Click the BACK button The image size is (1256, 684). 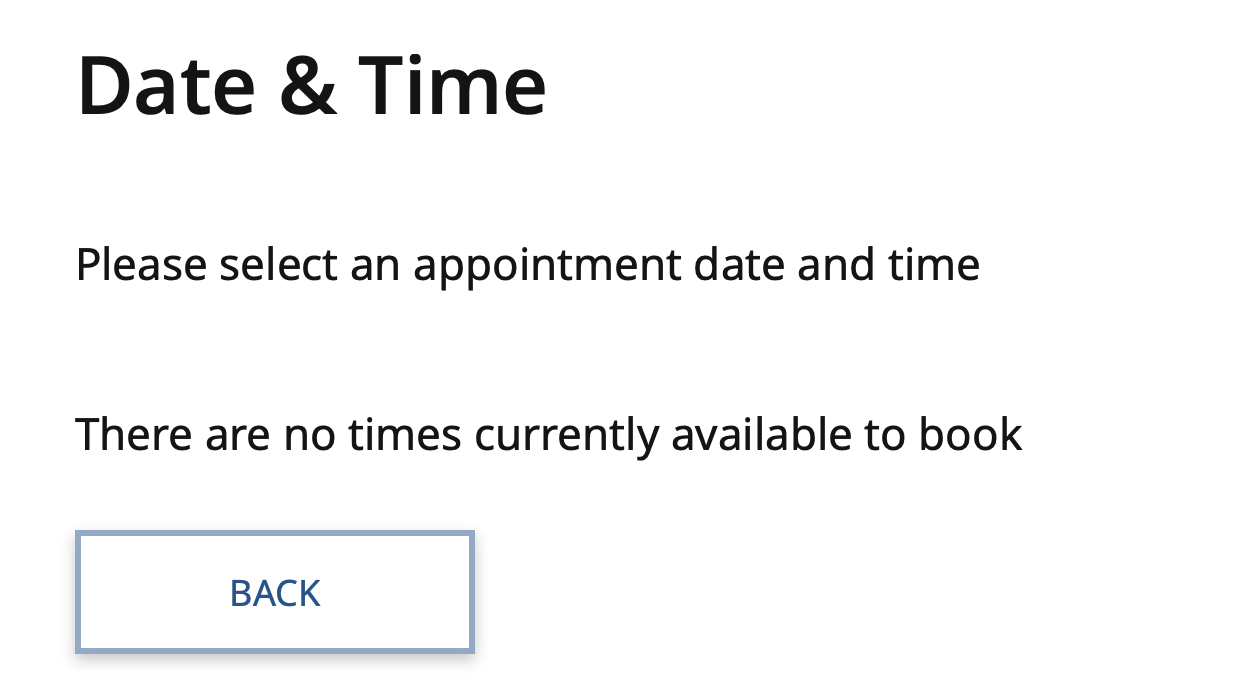pos(274,593)
